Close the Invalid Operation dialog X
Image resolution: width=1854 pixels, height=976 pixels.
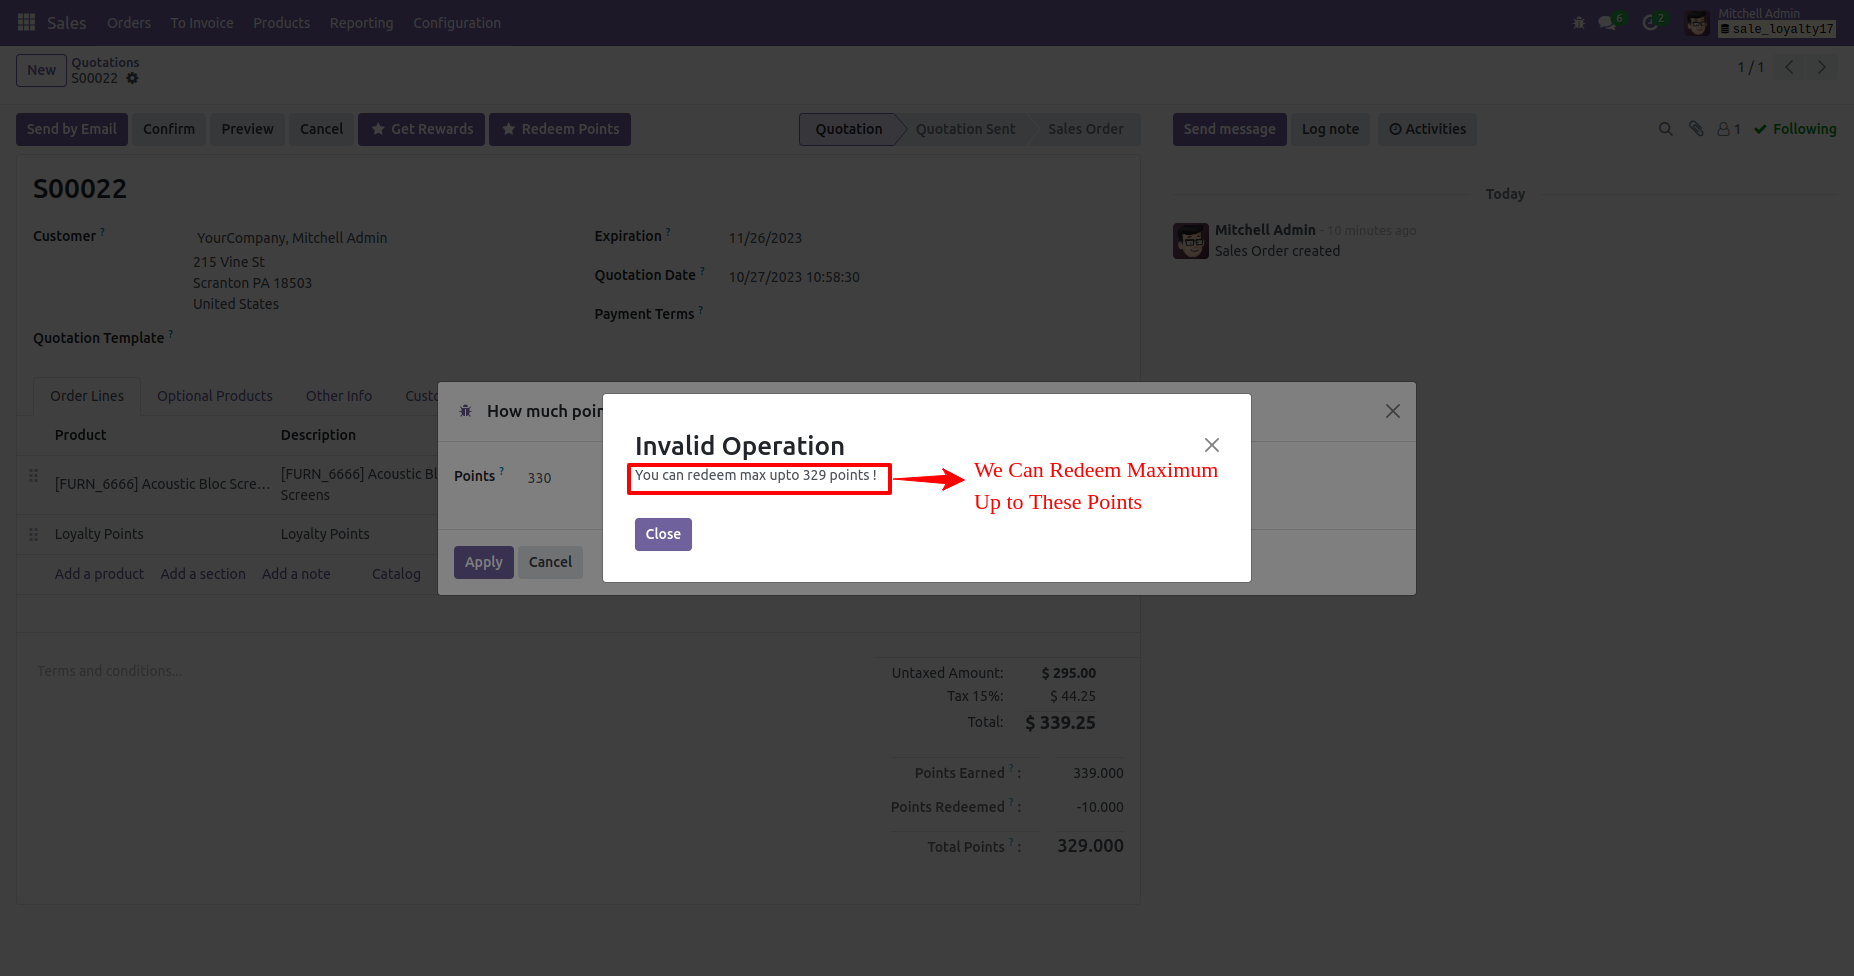pyautogui.click(x=1212, y=445)
